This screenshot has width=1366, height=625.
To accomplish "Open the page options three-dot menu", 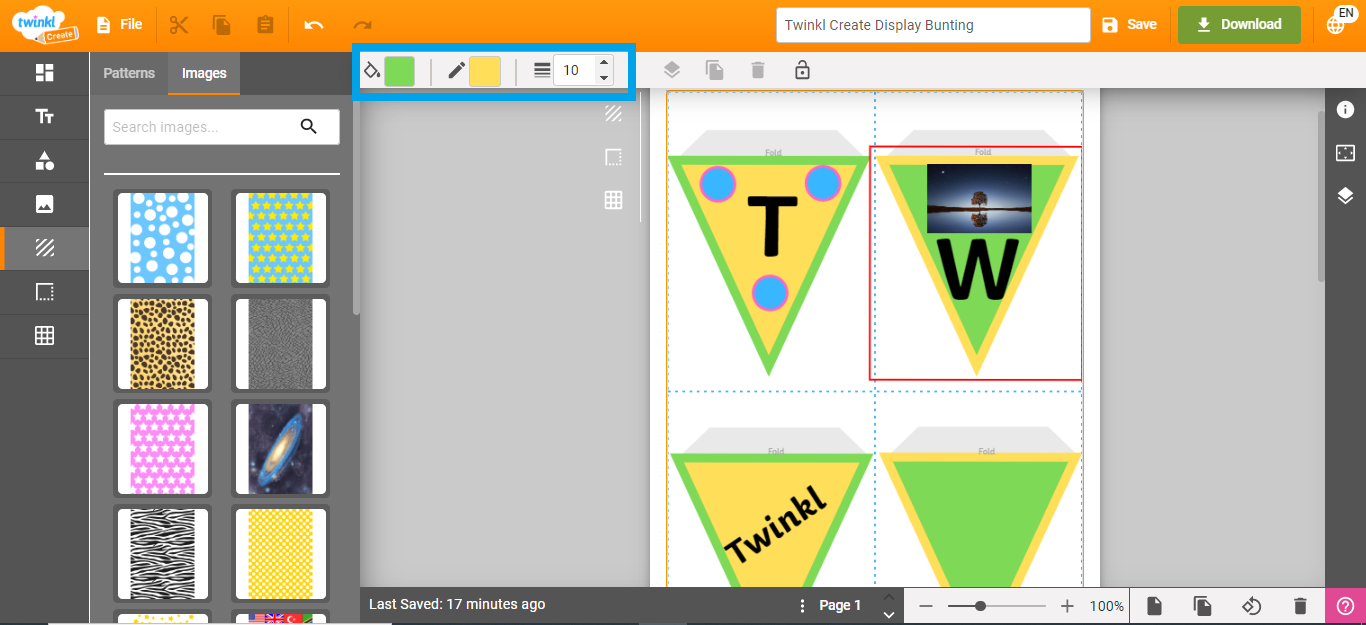I will point(802,606).
